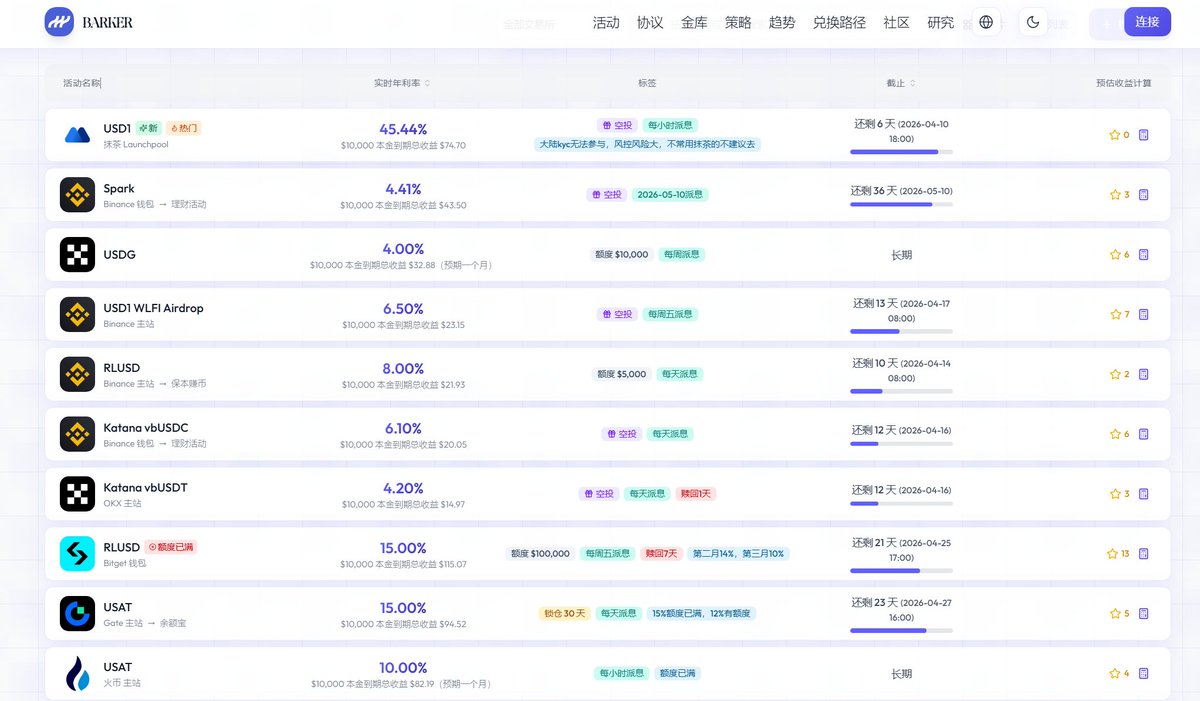Screen dimensions: 1200x701
Task: Open the 策略 menu item
Action: pos(738,22)
